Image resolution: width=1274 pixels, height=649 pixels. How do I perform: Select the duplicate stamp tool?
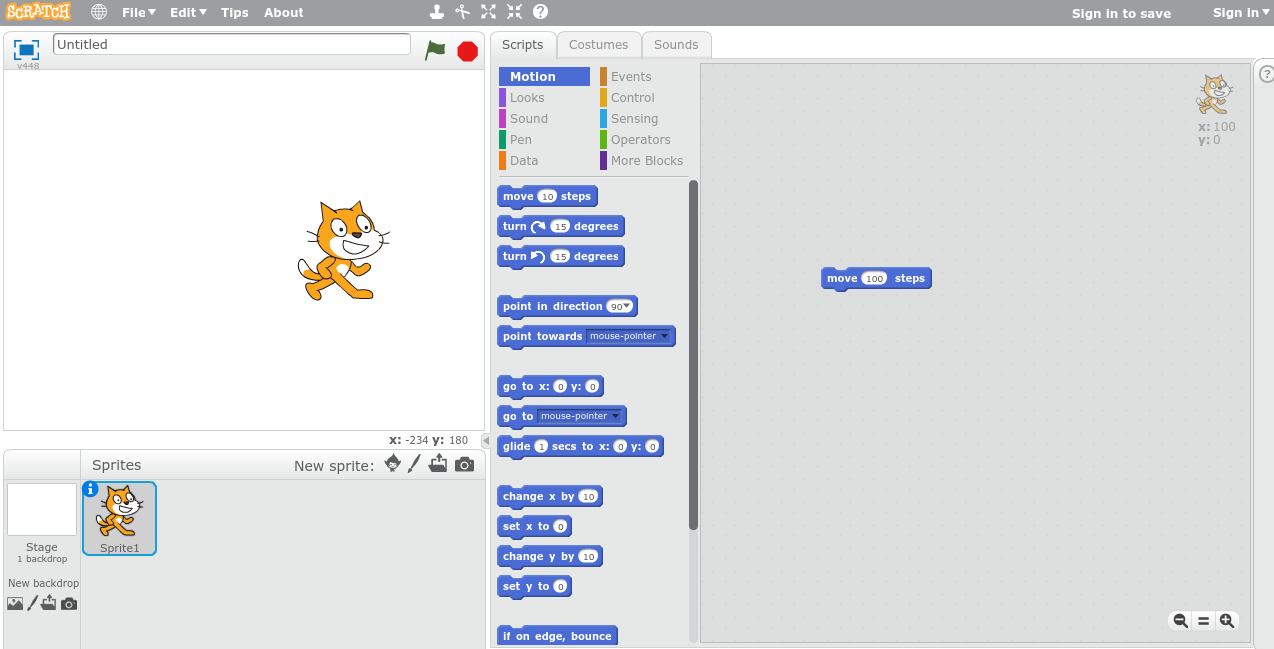(x=436, y=12)
